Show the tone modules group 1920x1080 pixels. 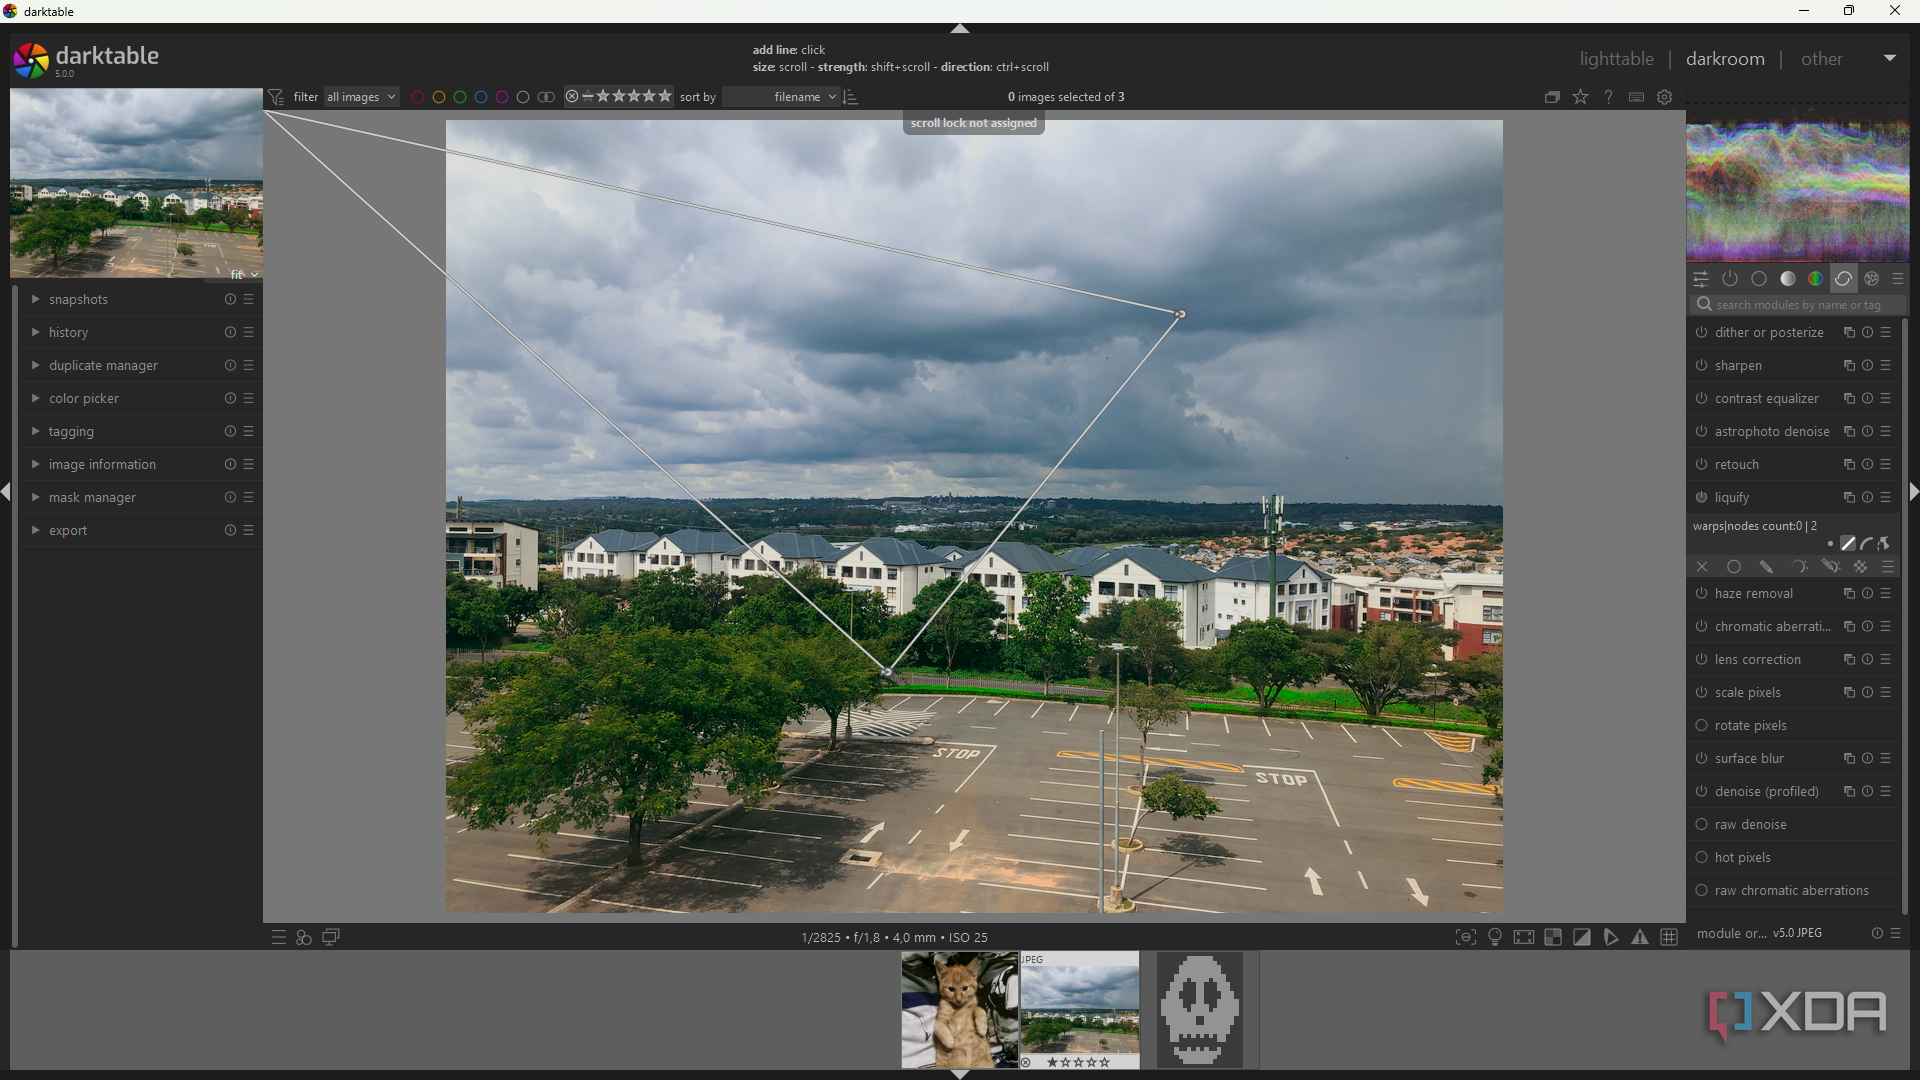point(1788,279)
